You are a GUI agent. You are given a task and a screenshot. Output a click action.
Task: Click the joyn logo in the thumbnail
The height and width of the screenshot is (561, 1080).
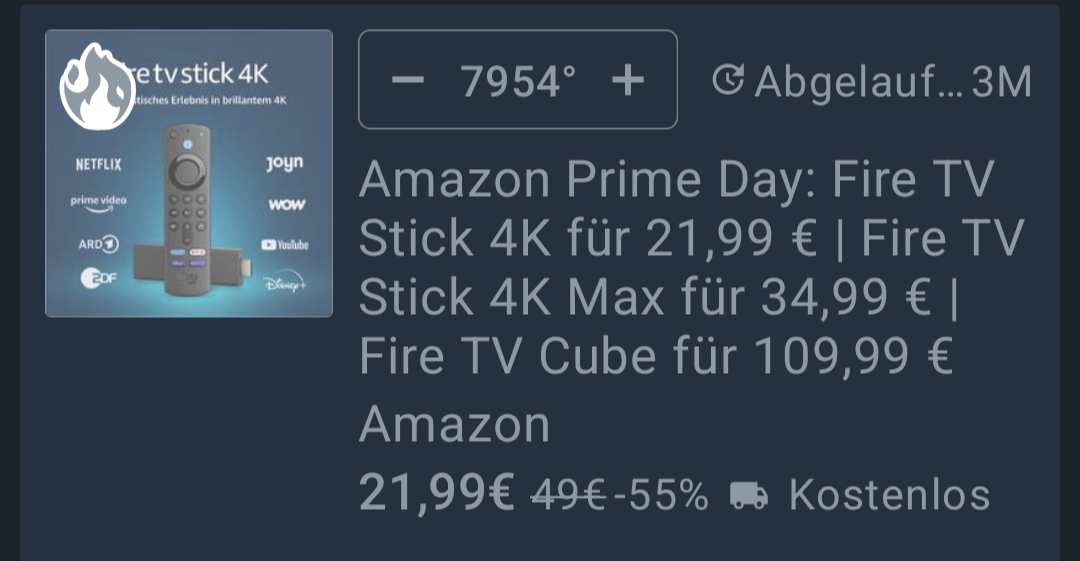click(x=284, y=163)
